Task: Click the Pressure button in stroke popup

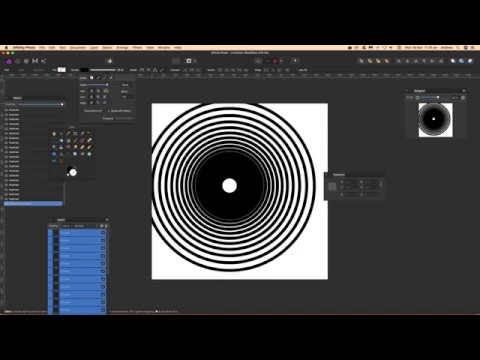Action: click(124, 118)
